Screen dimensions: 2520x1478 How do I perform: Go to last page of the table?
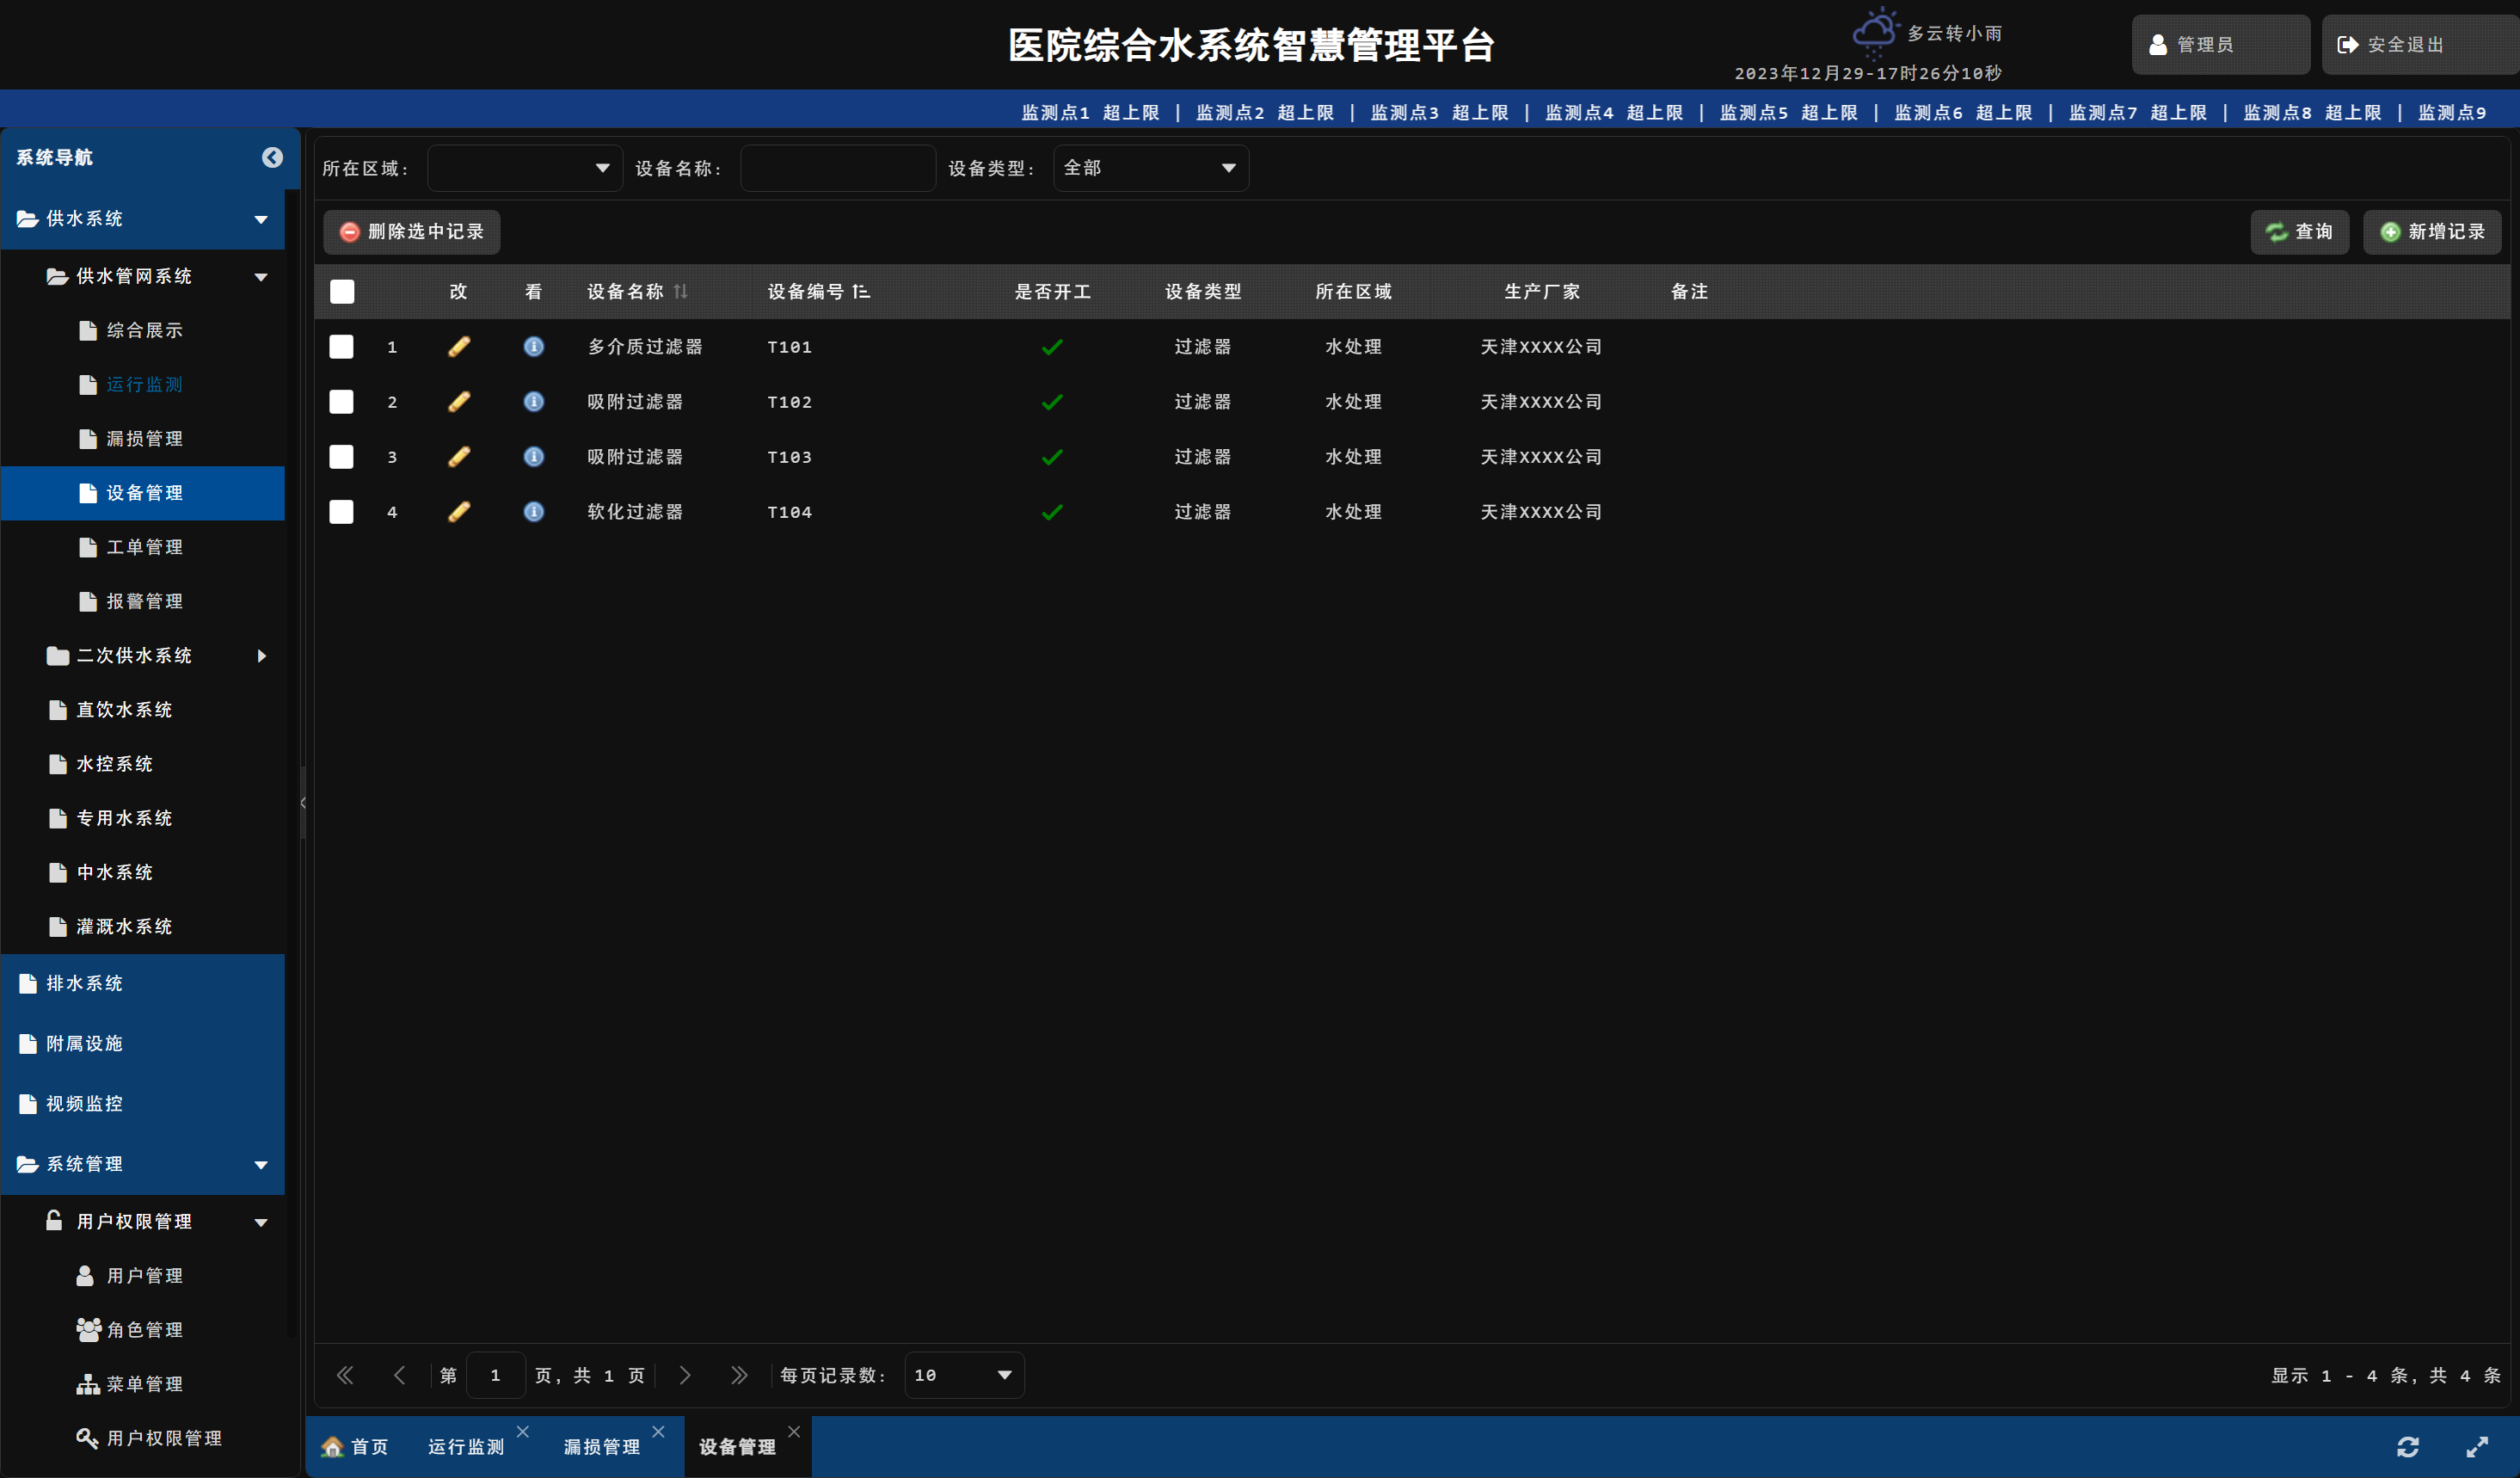[x=739, y=1376]
